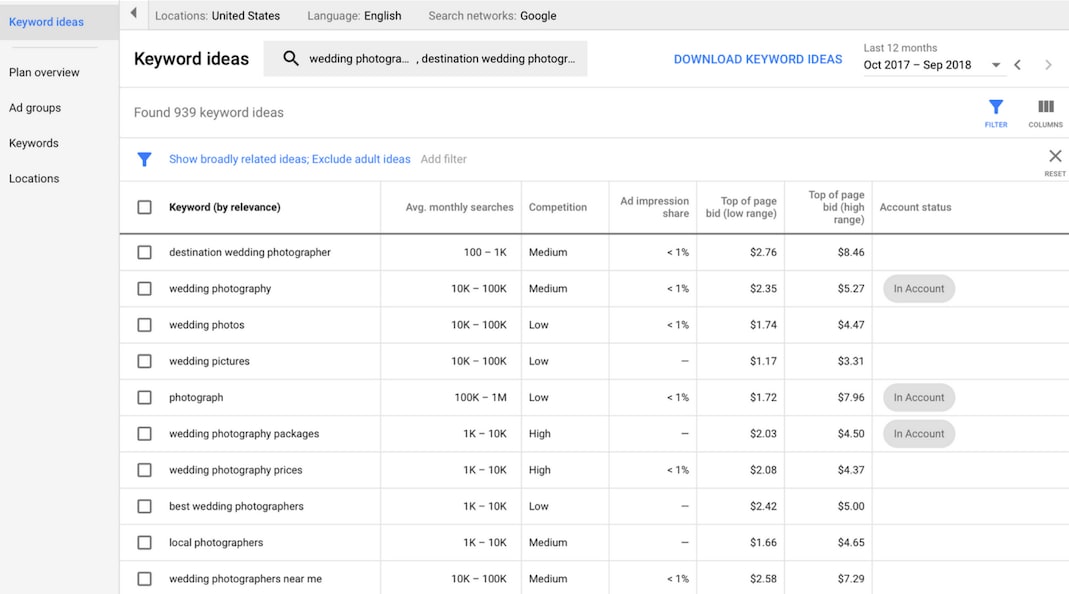Check photograph row

145,398
